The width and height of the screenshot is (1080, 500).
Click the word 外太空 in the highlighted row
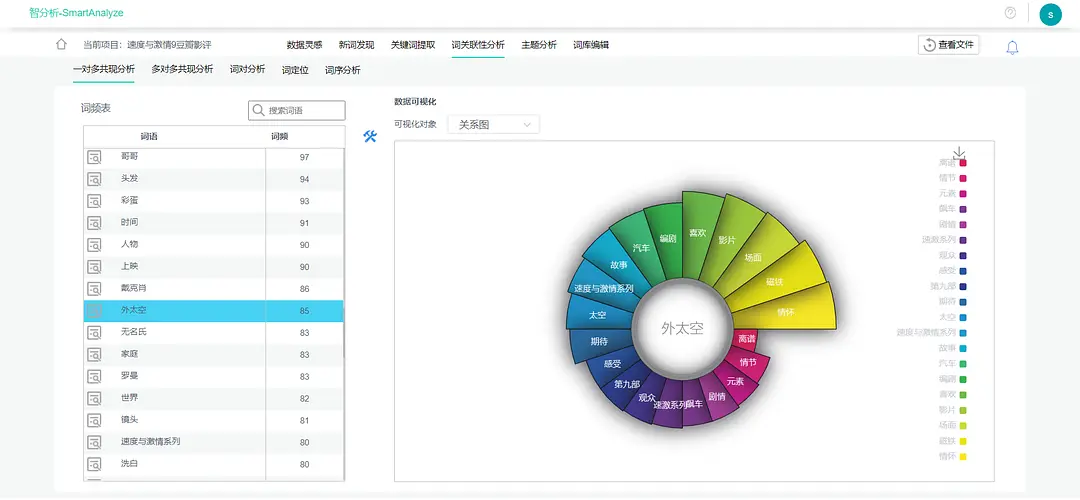[x=134, y=311]
